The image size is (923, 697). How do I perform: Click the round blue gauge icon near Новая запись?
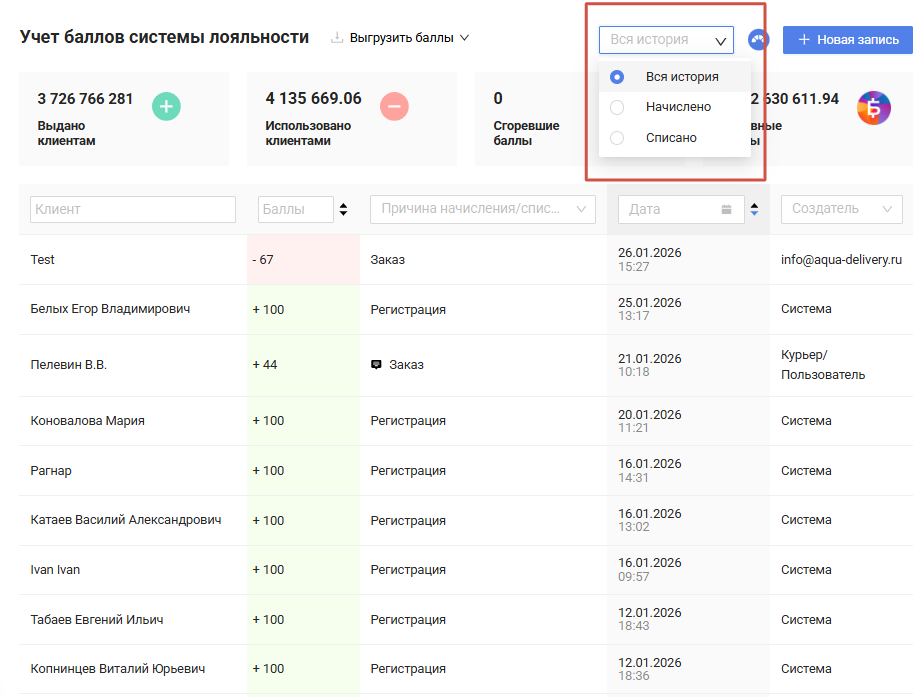click(x=758, y=40)
